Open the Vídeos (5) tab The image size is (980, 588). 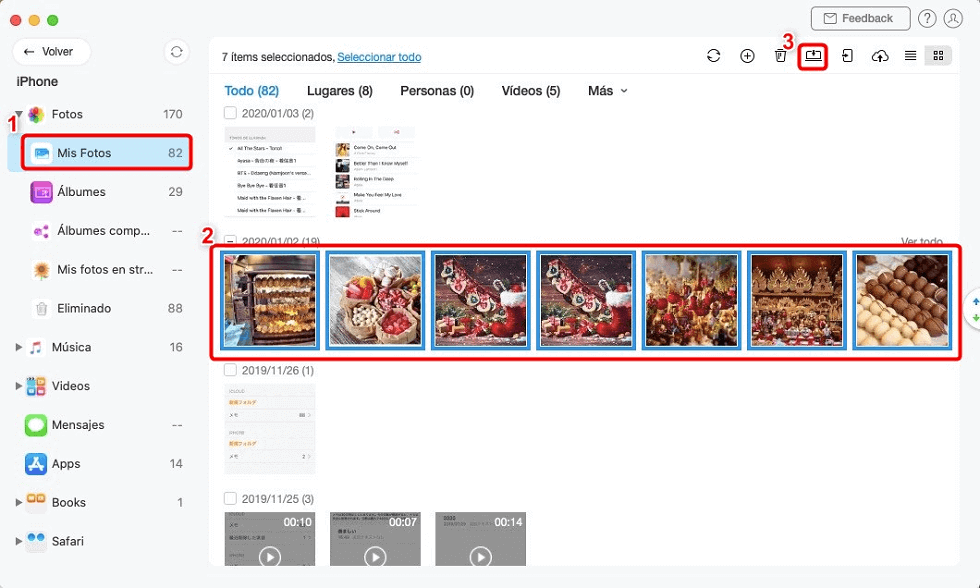coord(530,91)
